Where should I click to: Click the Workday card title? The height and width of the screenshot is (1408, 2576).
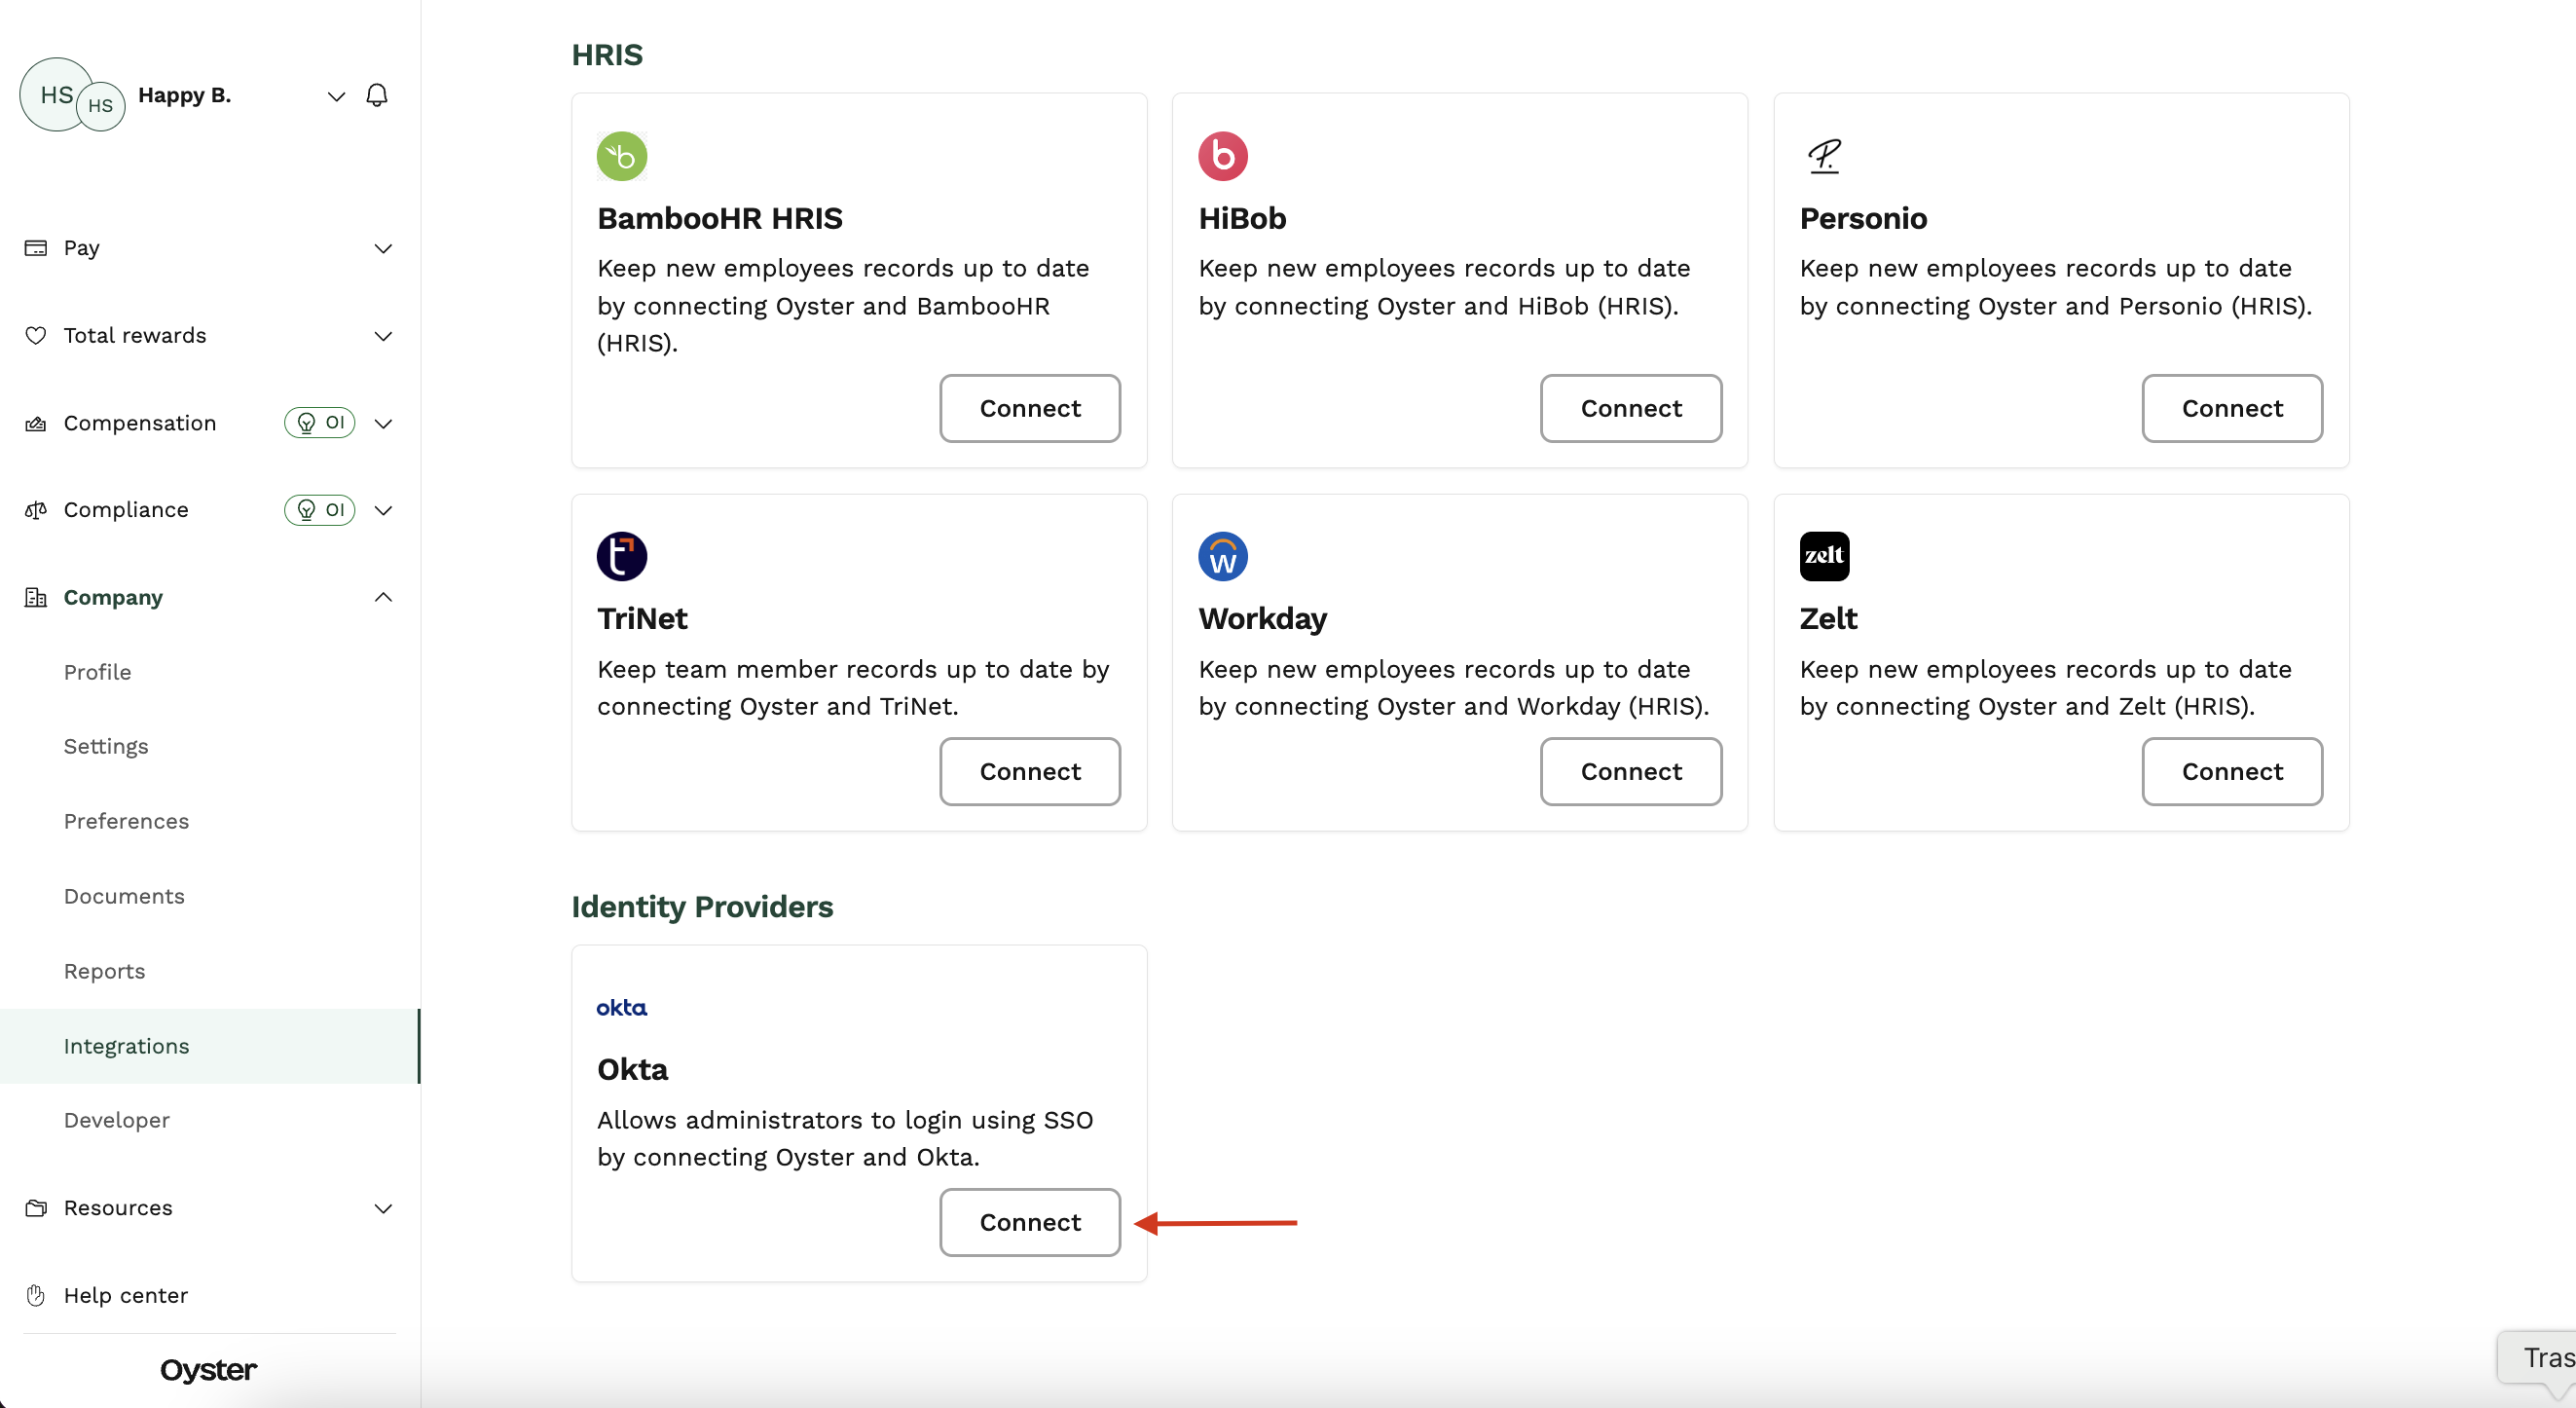[x=1263, y=619]
